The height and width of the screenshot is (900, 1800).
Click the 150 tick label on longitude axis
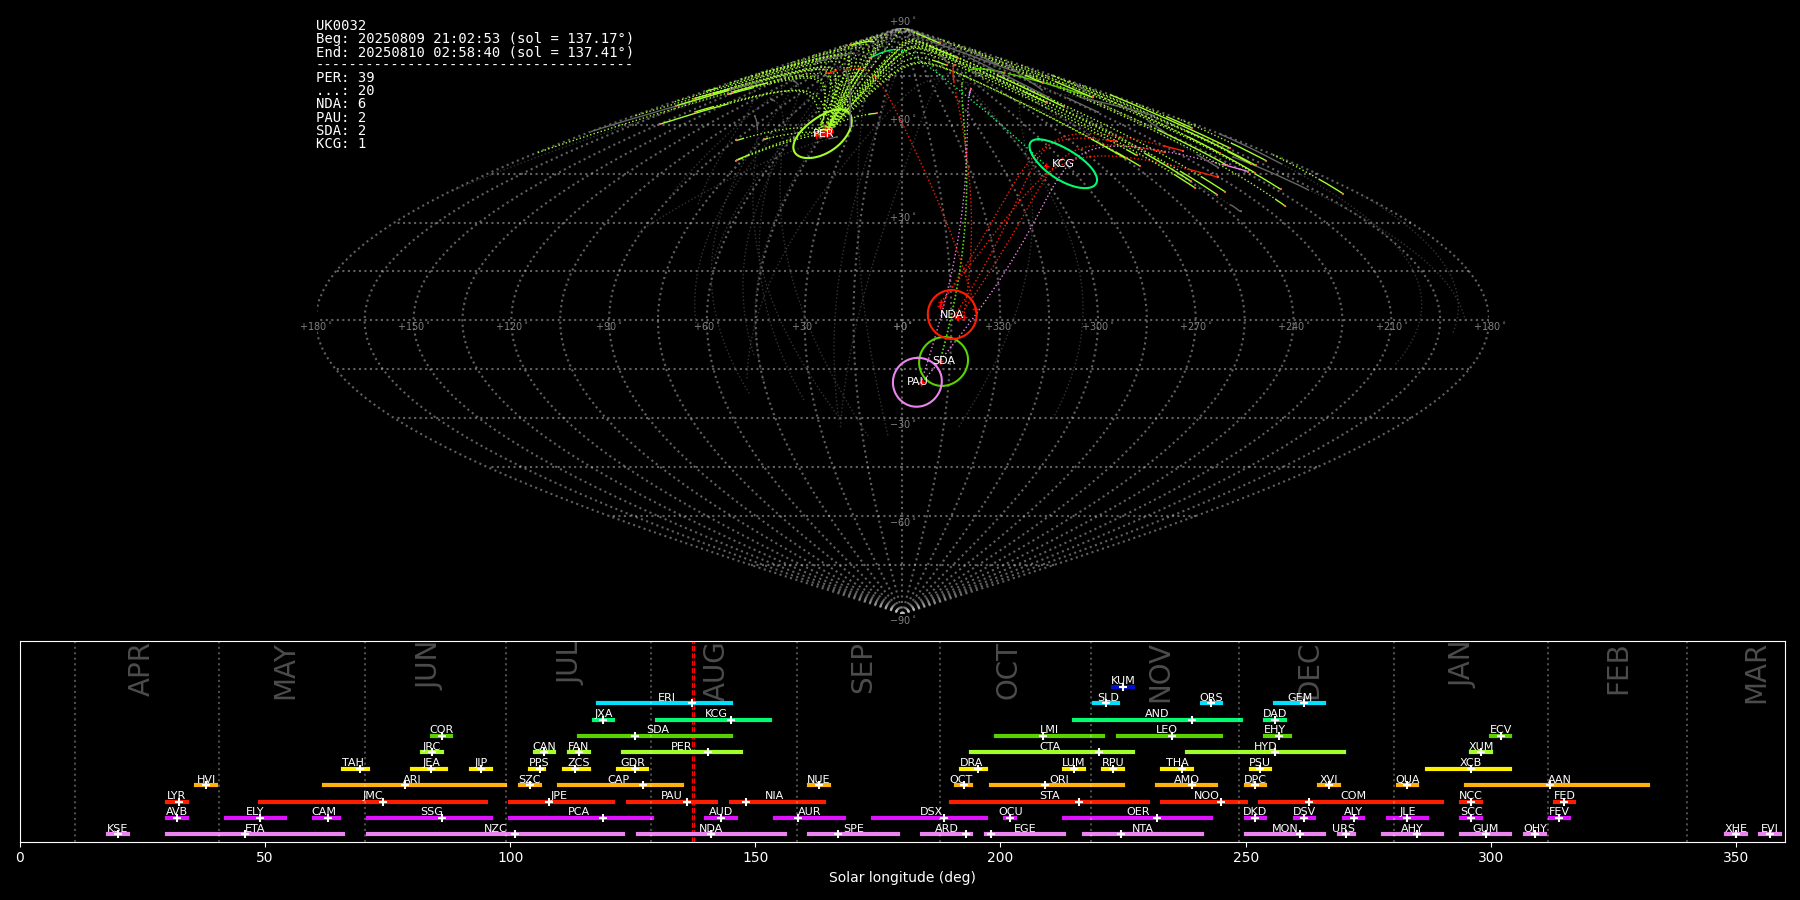click(755, 857)
